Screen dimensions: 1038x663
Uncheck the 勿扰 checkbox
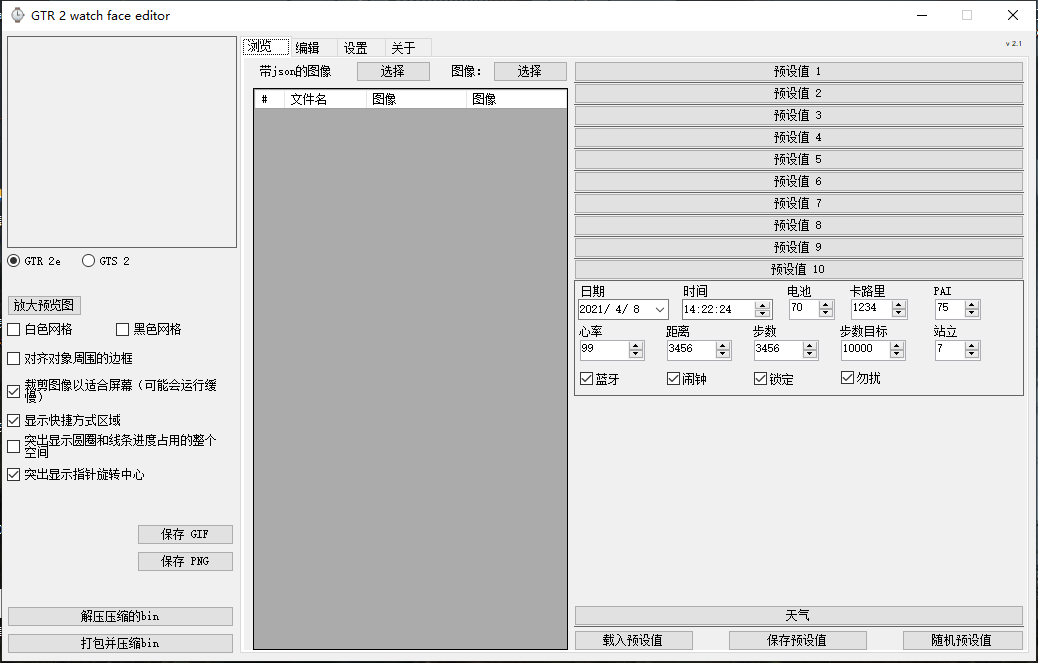tap(848, 378)
